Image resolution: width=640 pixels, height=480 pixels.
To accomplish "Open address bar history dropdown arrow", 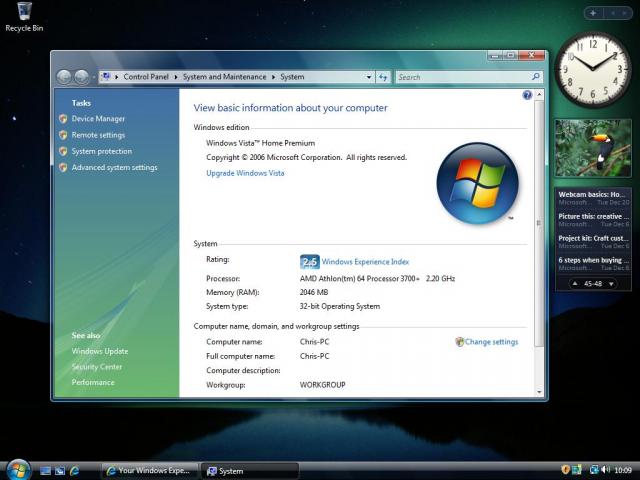I will pos(369,77).
